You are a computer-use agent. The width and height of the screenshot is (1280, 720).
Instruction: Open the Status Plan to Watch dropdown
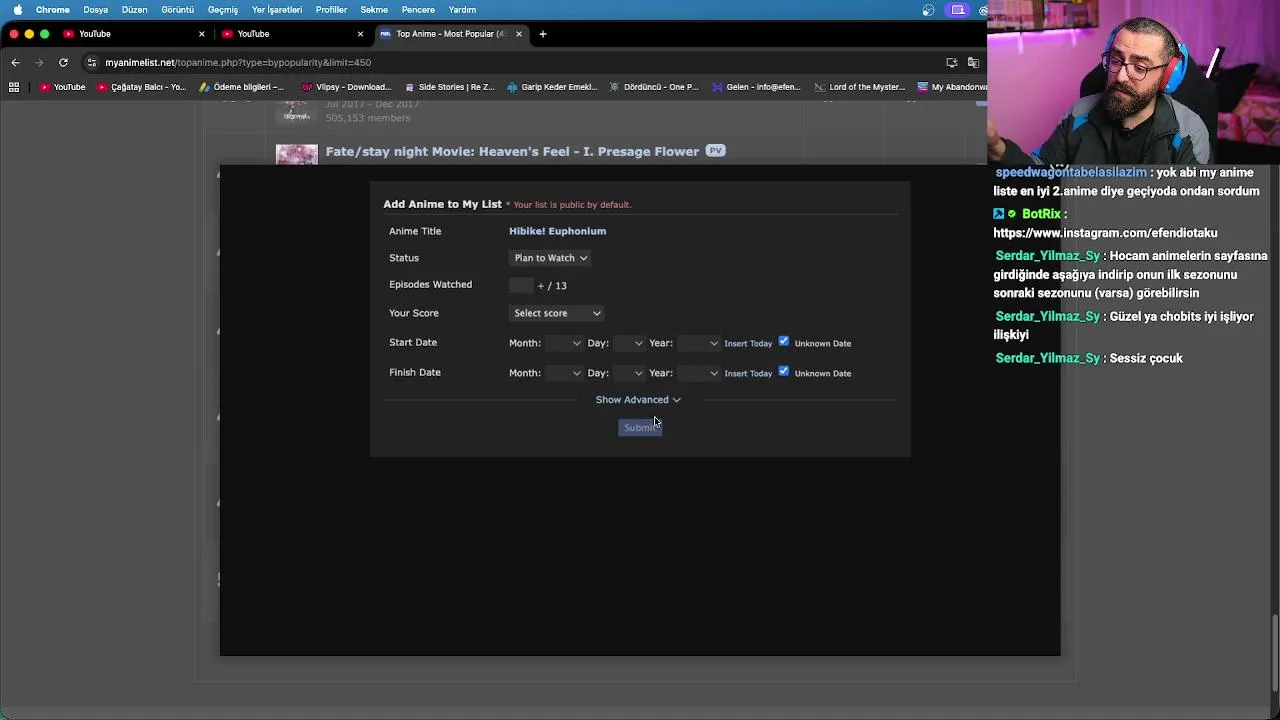[x=550, y=258]
